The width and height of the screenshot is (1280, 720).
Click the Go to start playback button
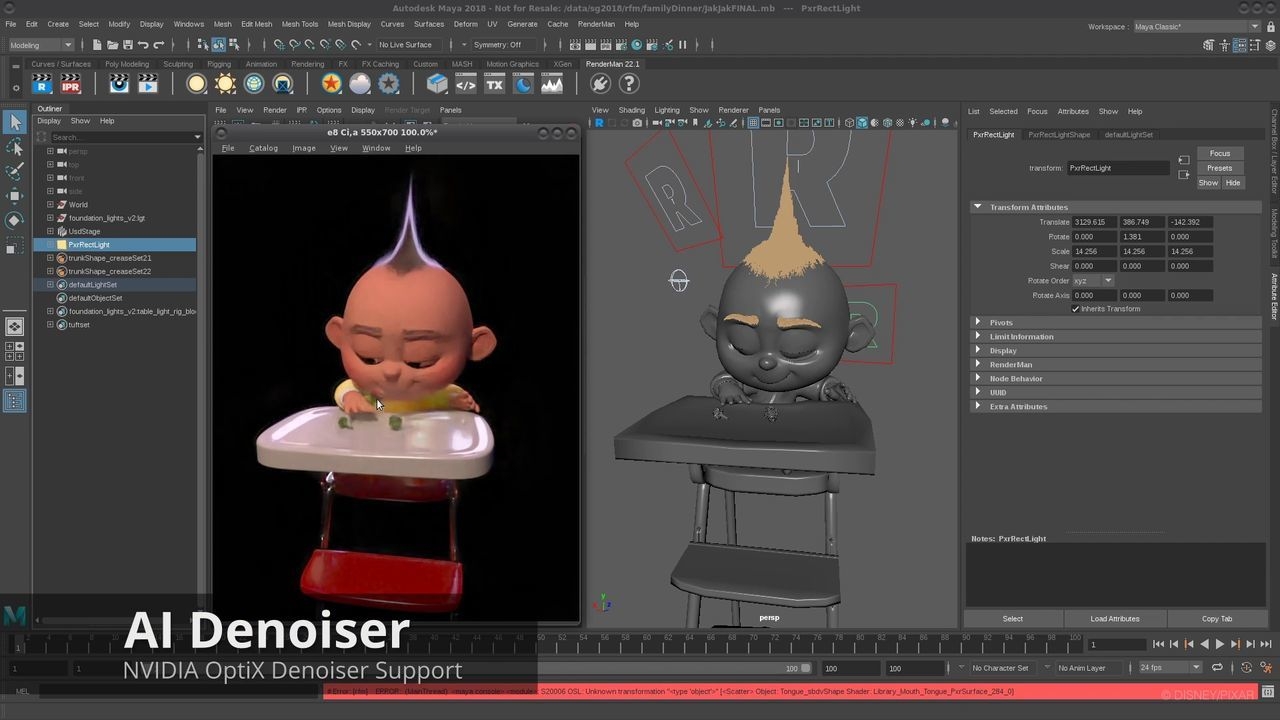[1158, 645]
